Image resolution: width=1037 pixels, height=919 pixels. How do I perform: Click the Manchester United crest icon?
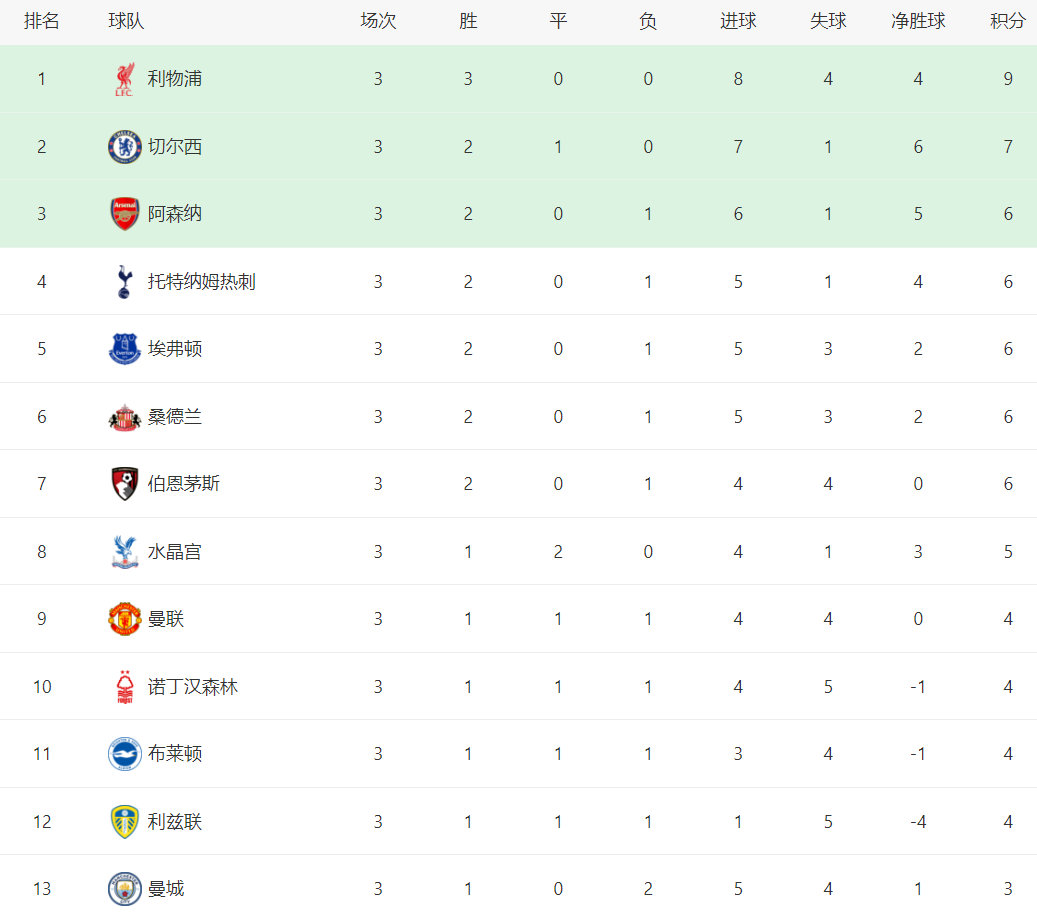point(124,619)
